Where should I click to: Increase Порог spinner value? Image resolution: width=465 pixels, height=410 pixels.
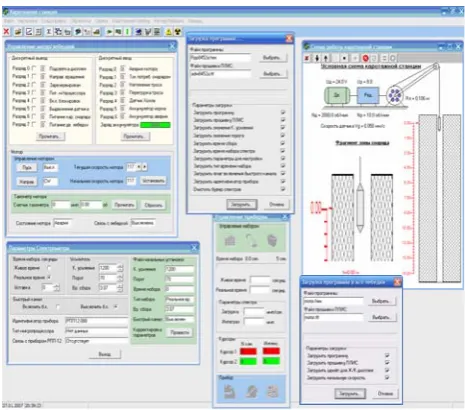120,276
